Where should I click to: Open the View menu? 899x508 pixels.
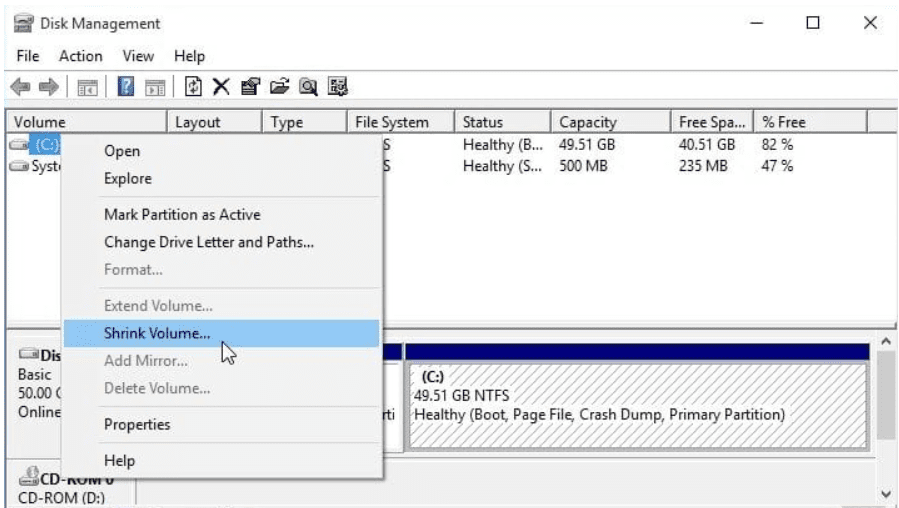point(138,56)
